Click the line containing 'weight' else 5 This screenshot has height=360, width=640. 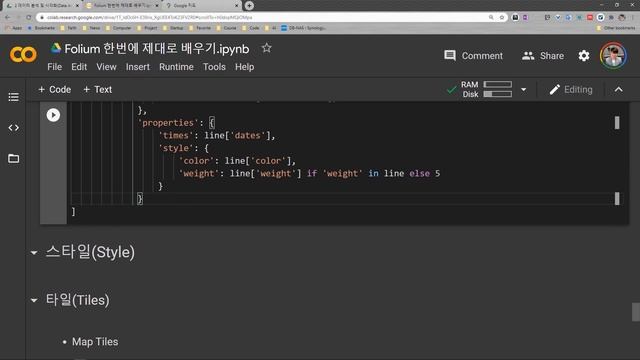(x=309, y=173)
